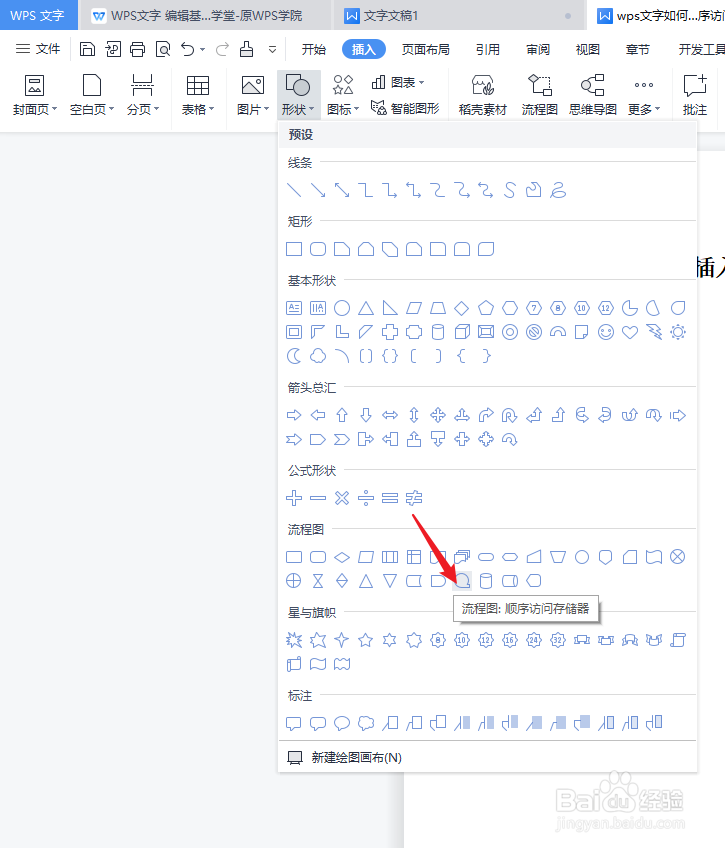Select the up arrow shape in 箭头总汇
Screen dimensions: 725x848
(342, 415)
